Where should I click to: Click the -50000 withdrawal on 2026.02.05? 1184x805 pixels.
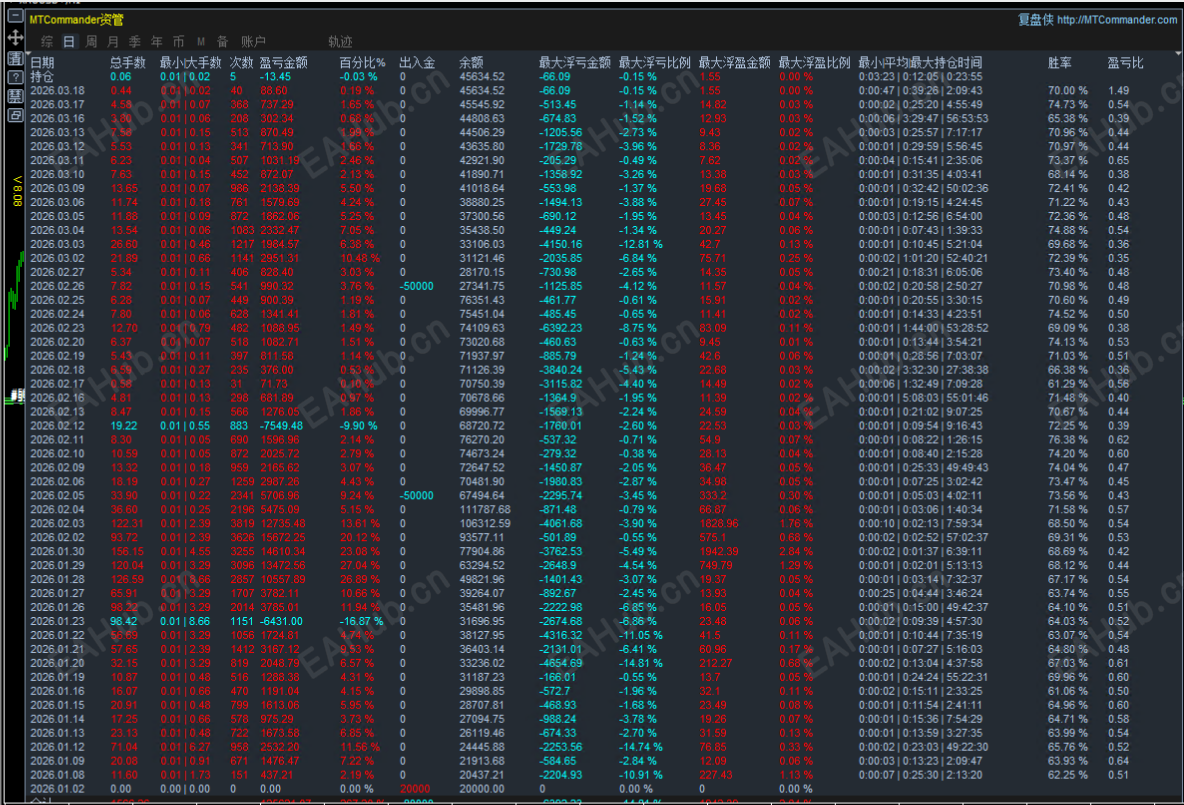(x=417, y=495)
